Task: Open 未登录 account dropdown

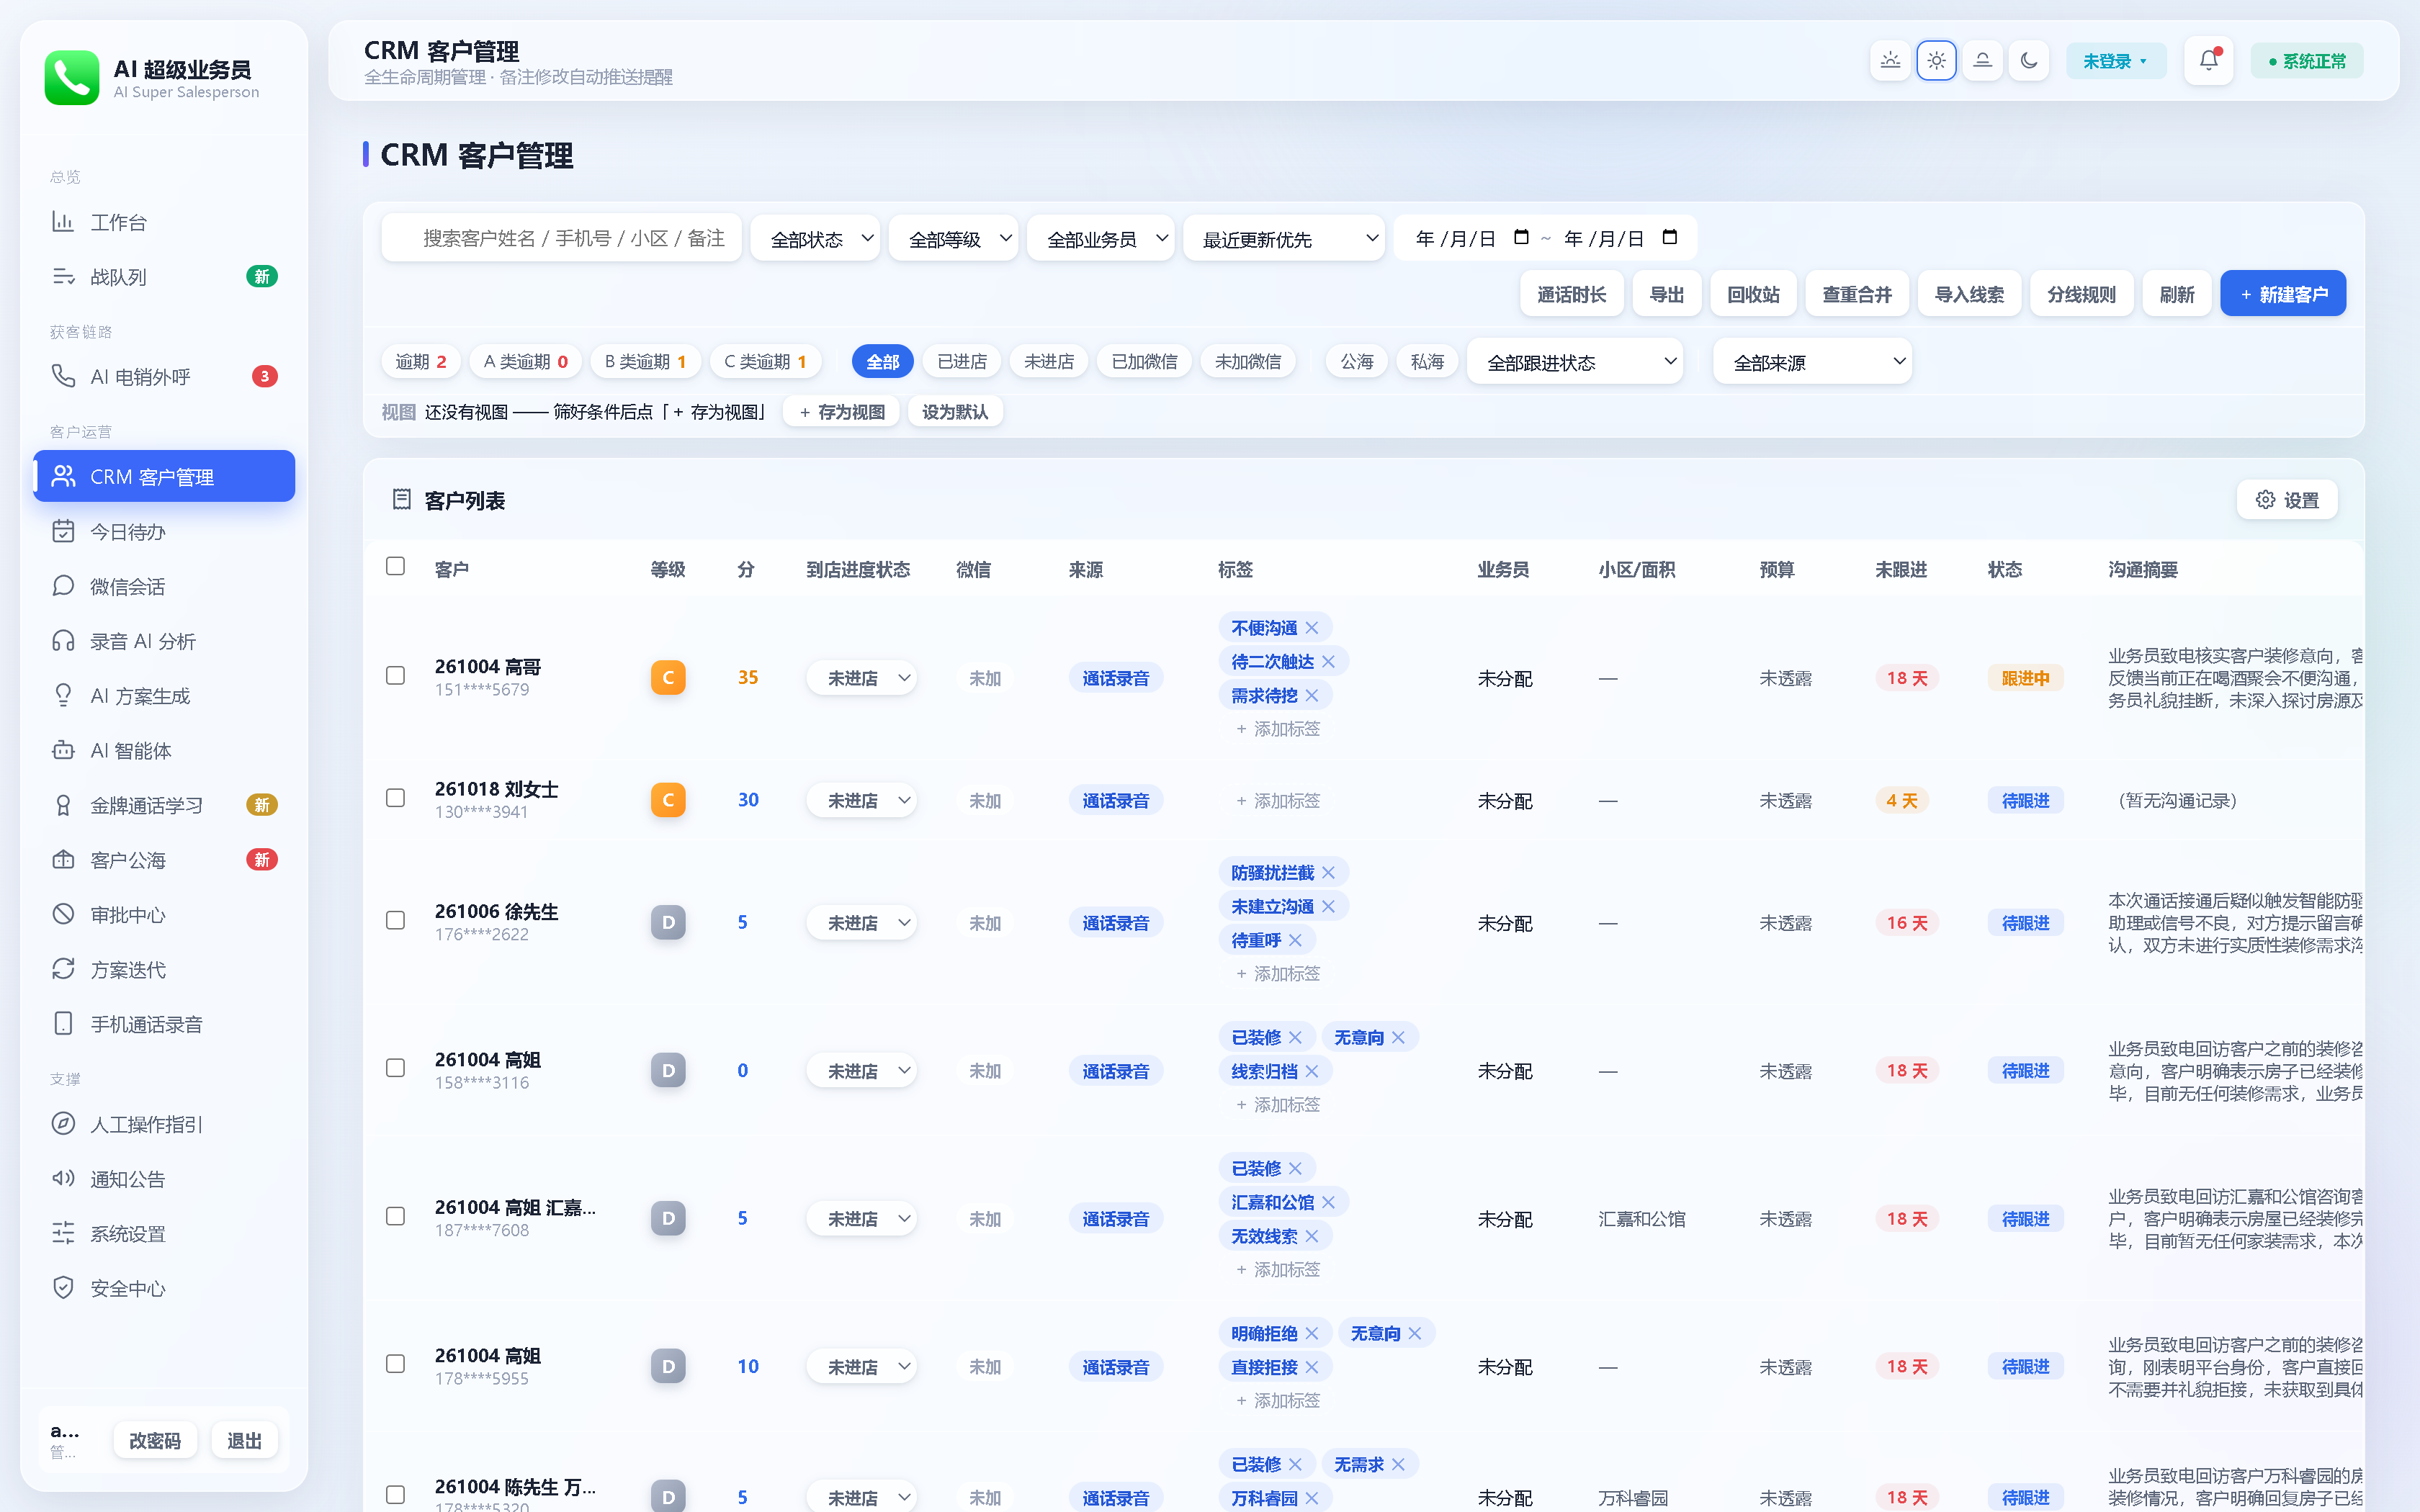Action: pyautogui.click(x=2116, y=61)
